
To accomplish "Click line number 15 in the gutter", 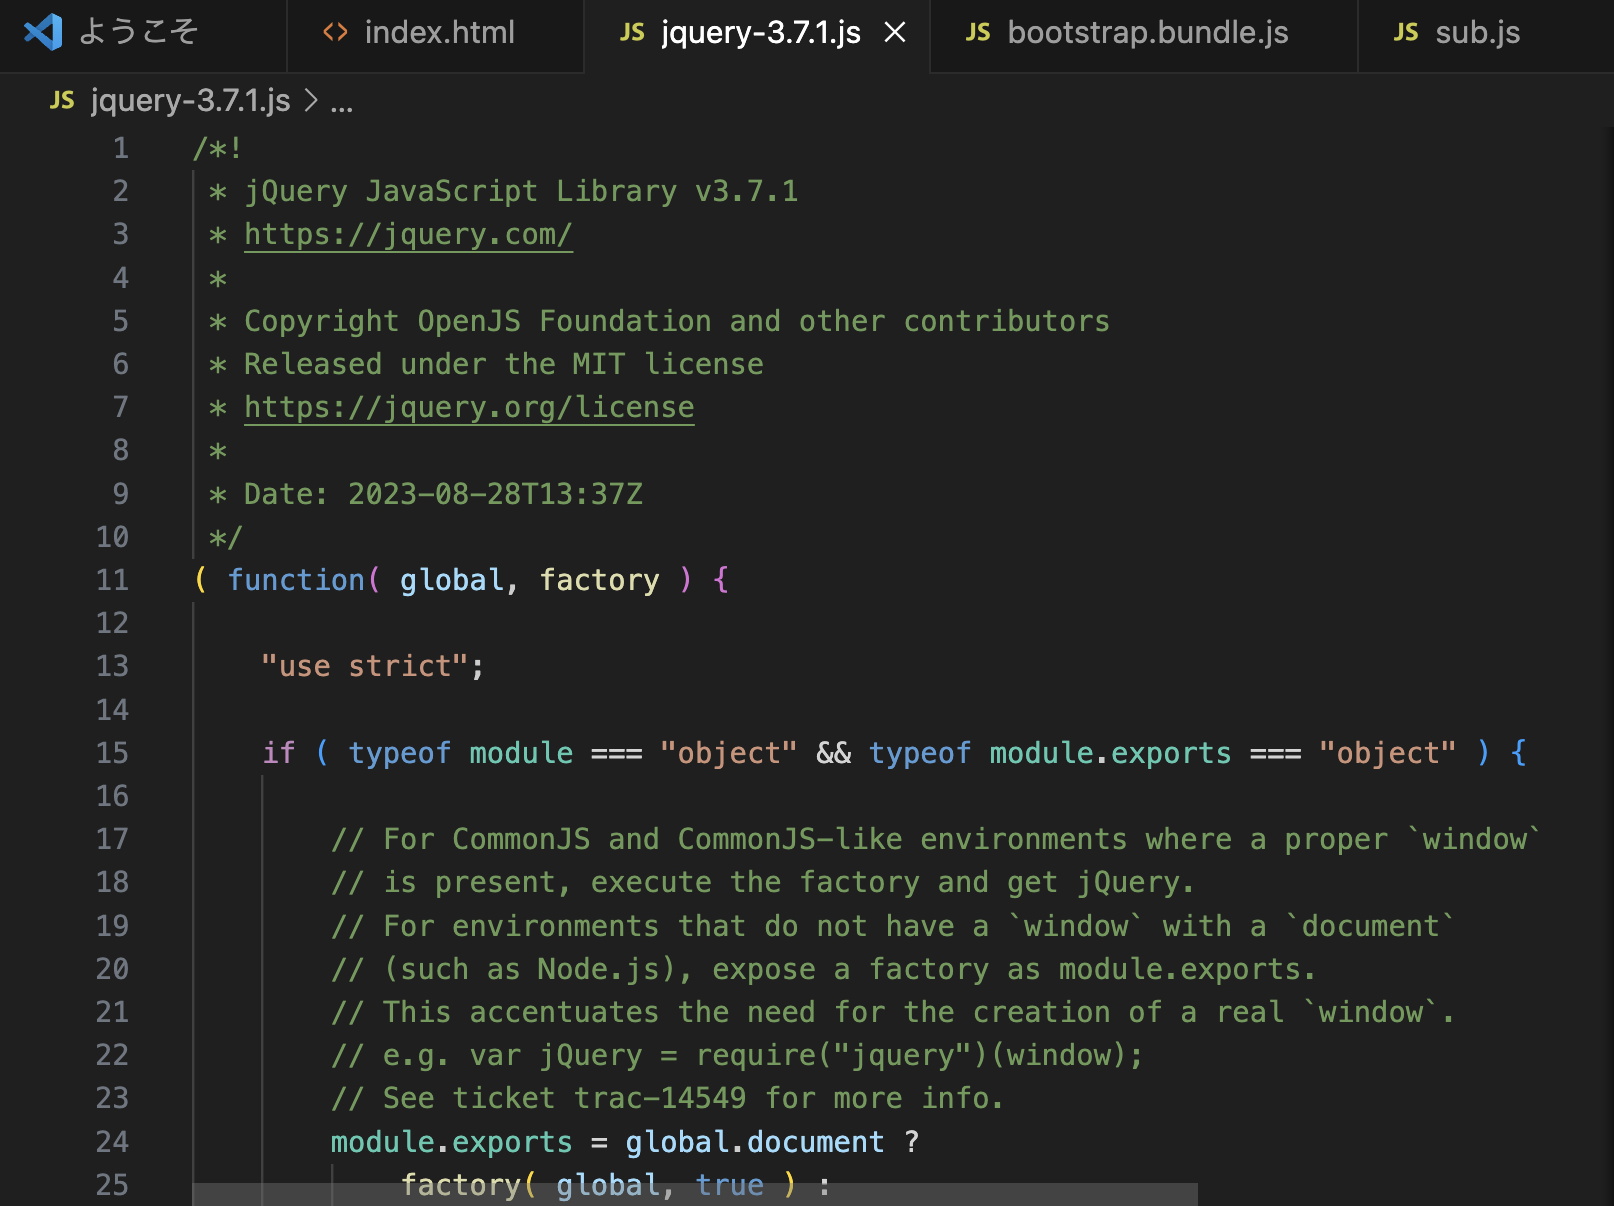I will [x=113, y=753].
